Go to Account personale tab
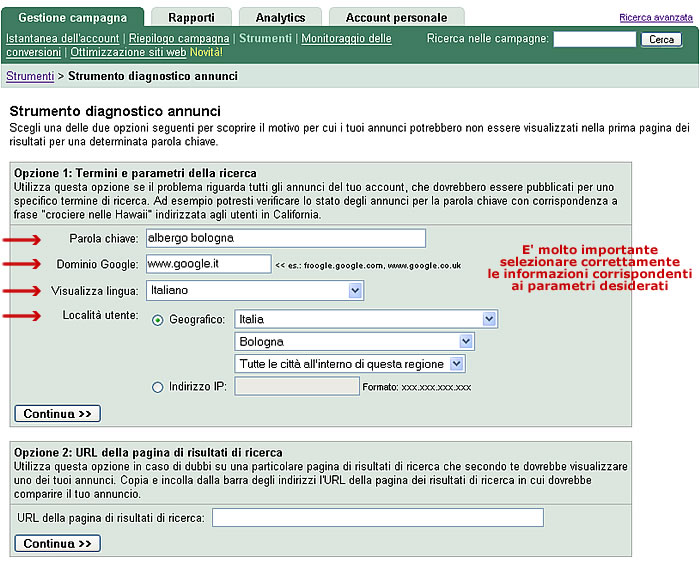The image size is (700, 563). click(396, 17)
